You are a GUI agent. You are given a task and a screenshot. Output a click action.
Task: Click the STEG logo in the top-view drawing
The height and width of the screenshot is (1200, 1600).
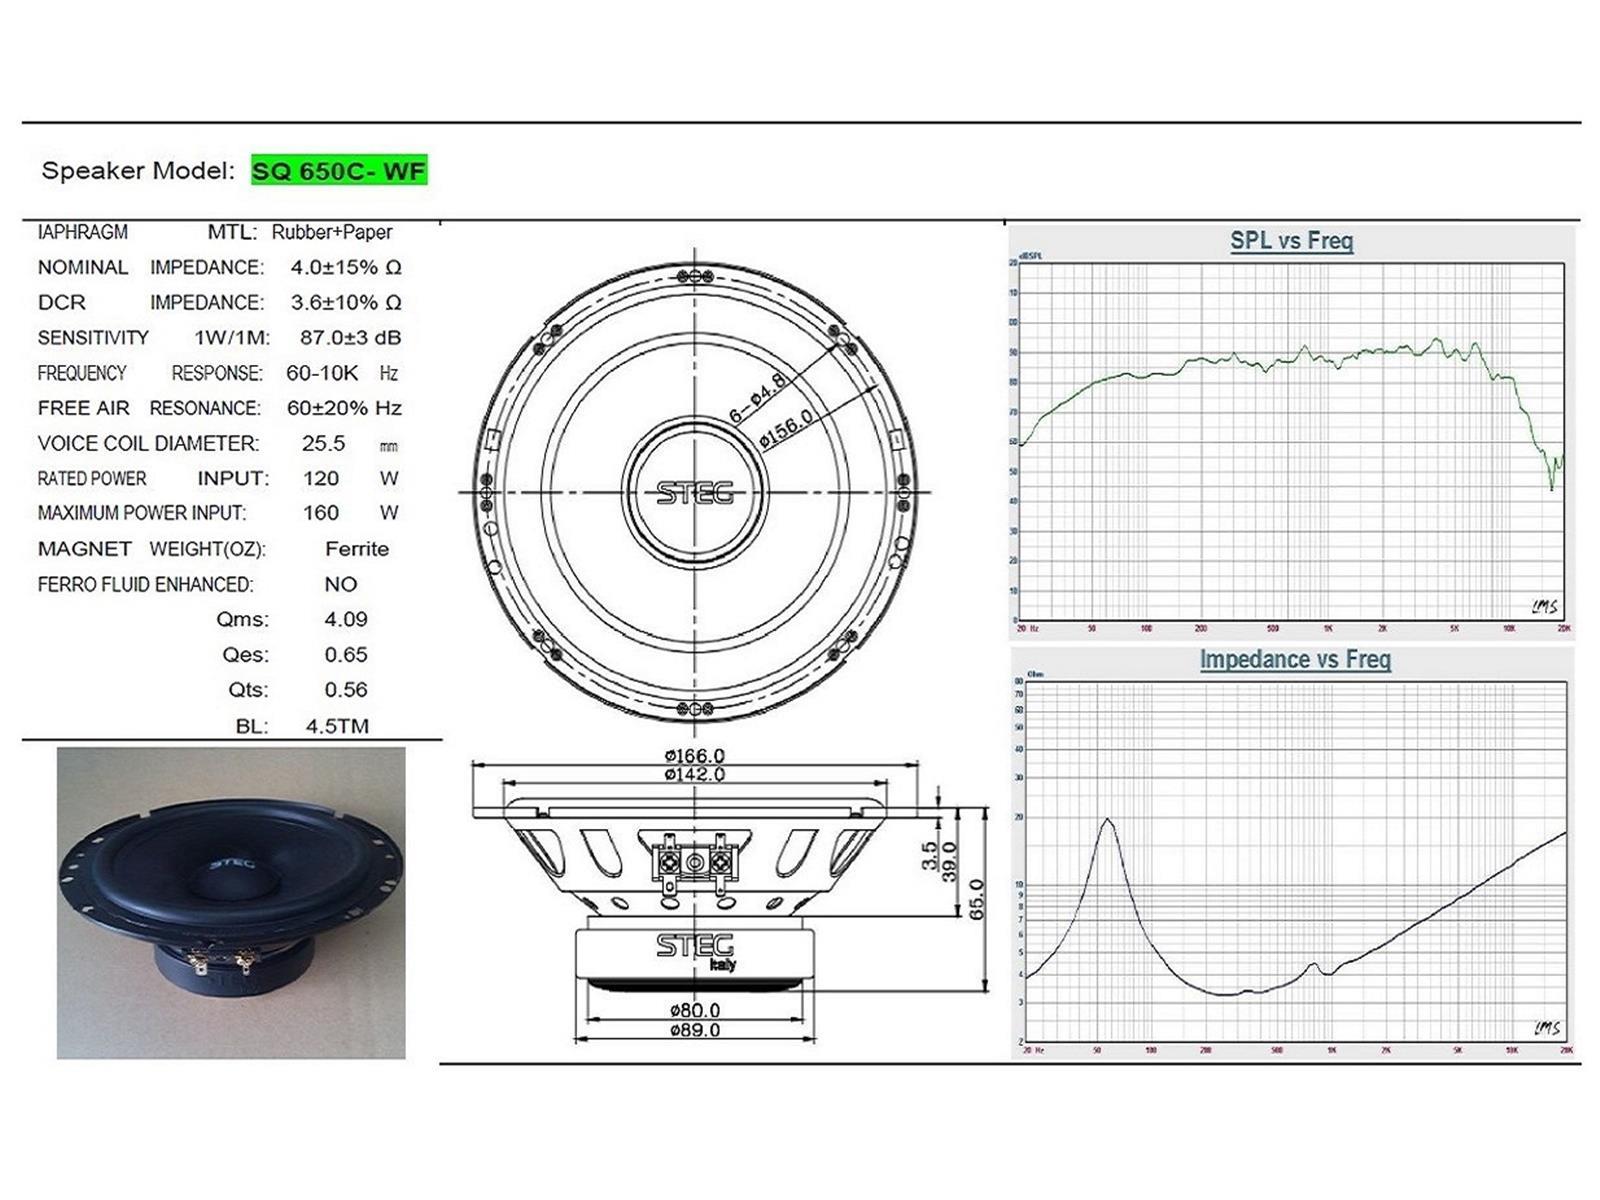coord(695,492)
